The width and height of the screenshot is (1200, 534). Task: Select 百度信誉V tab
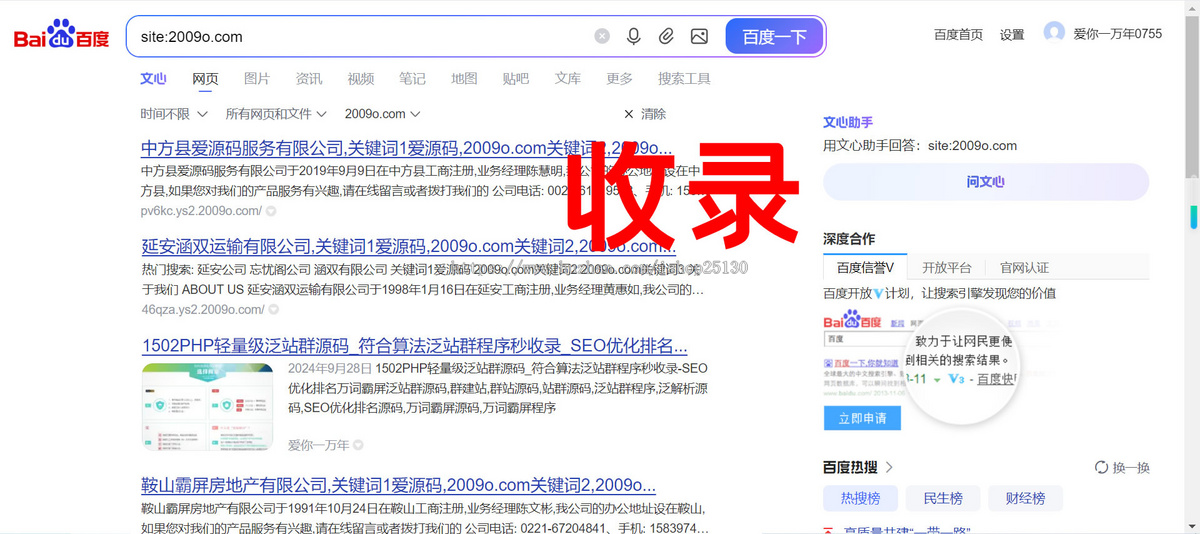866,268
